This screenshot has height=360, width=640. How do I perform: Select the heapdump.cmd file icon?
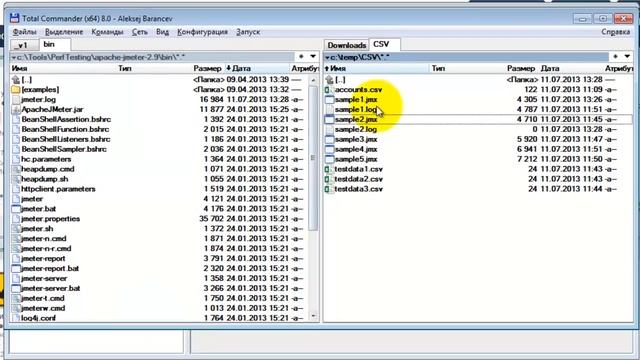click(16, 169)
